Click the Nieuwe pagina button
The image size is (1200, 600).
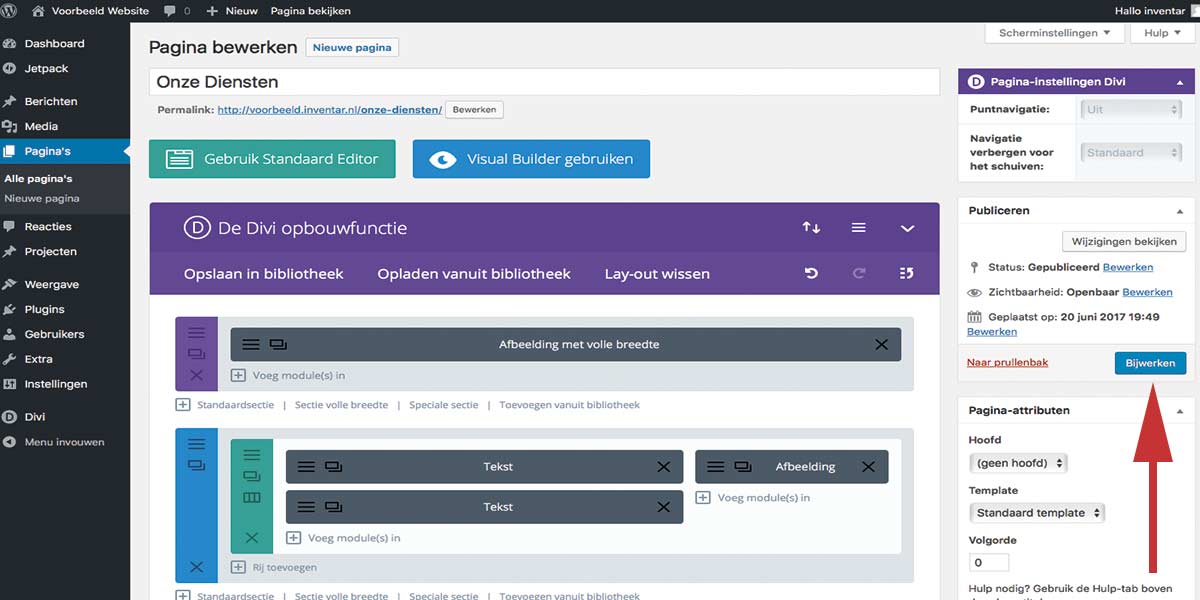tap(352, 47)
